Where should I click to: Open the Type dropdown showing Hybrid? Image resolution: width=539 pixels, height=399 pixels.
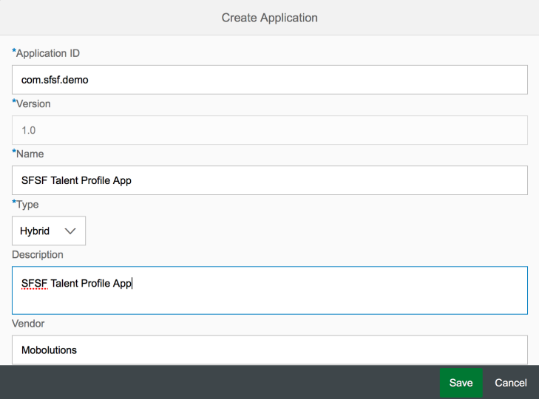point(49,231)
